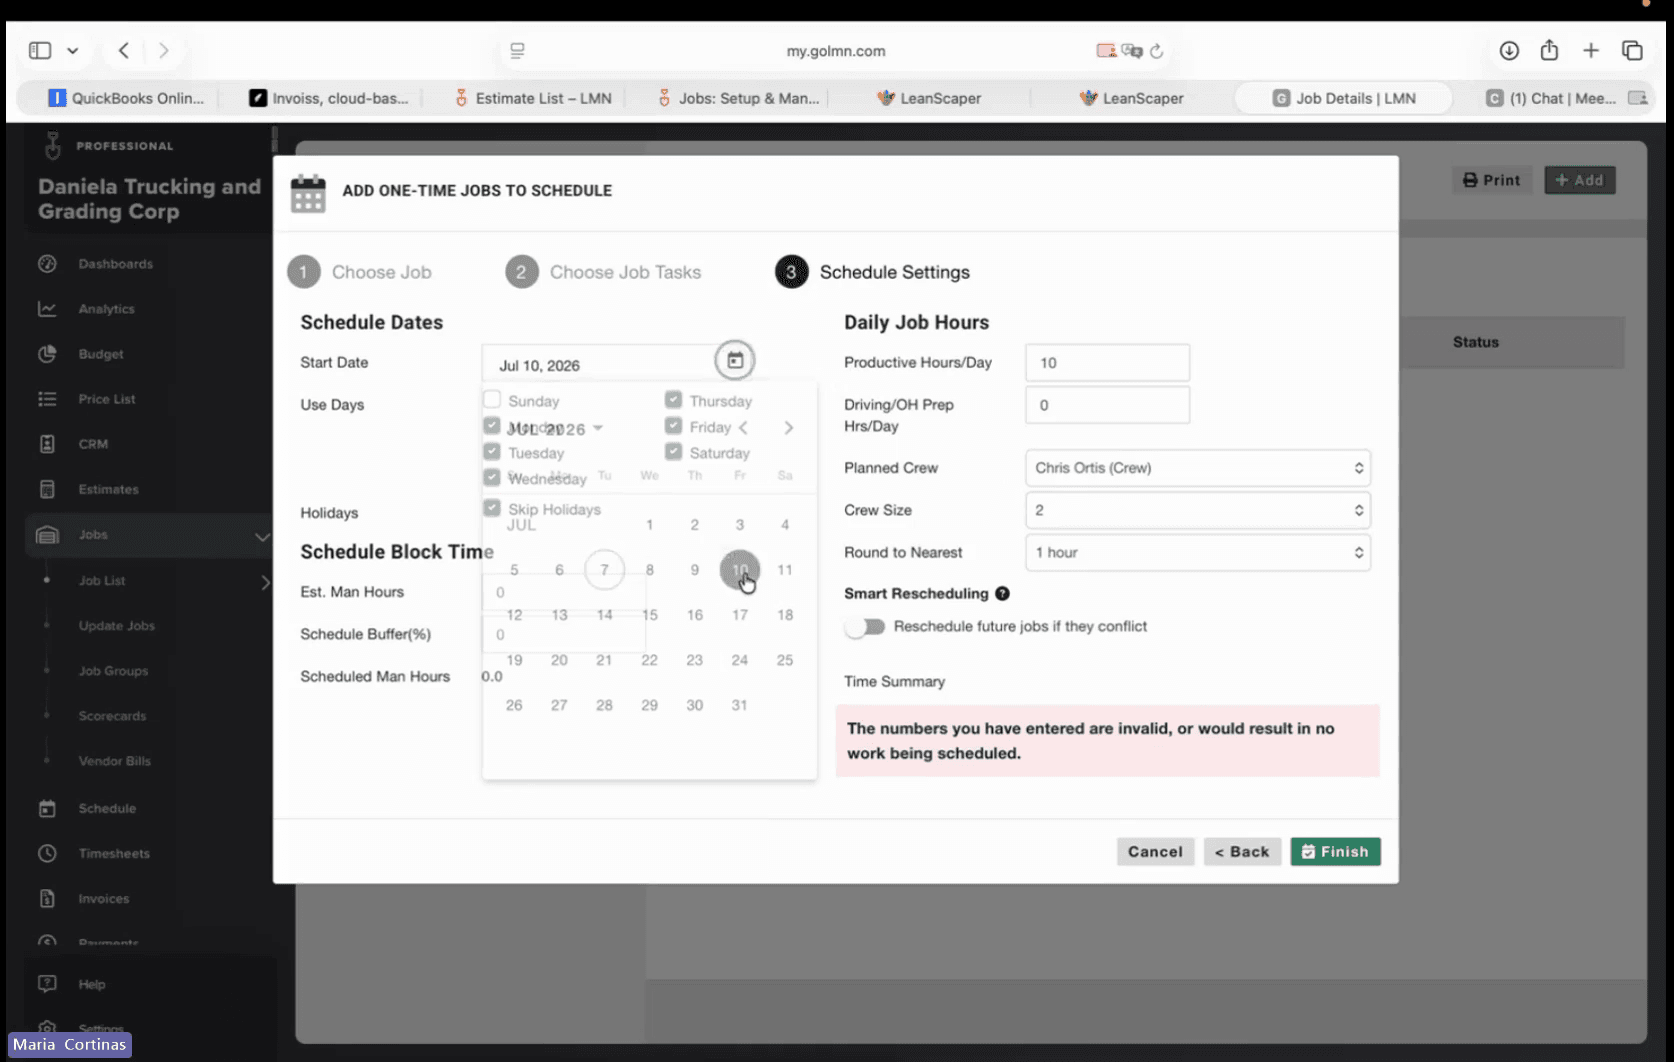Open new tab with plus icon
This screenshot has height=1062, width=1674.
[1591, 50]
